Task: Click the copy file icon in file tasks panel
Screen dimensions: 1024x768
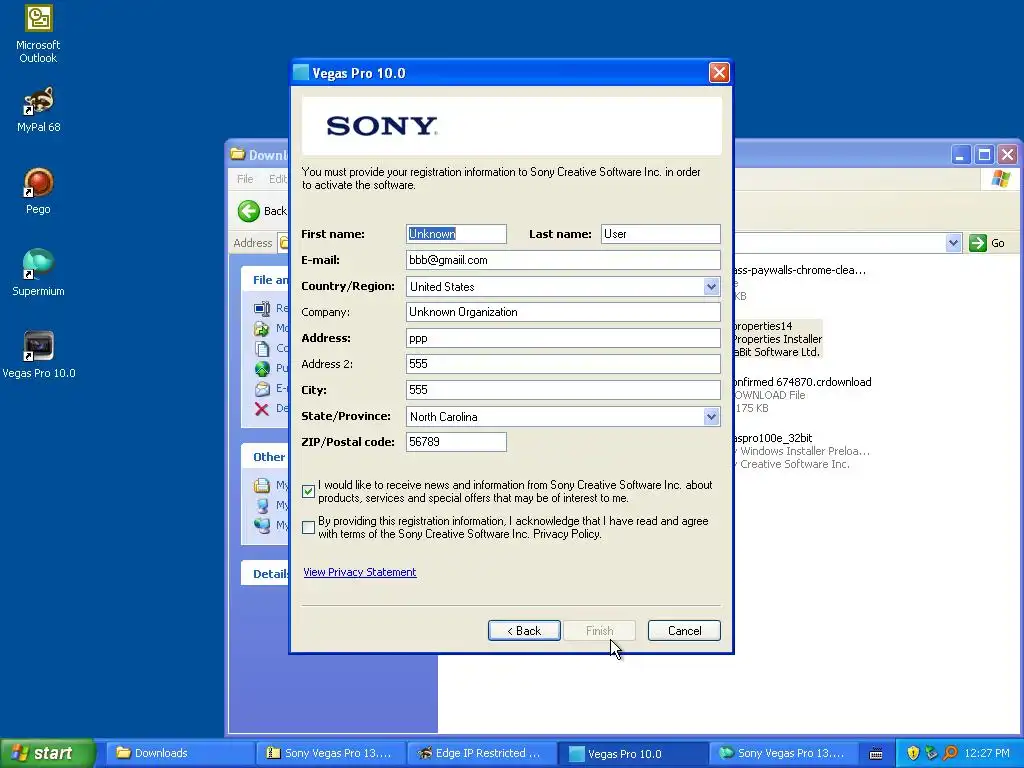Action: point(262,349)
